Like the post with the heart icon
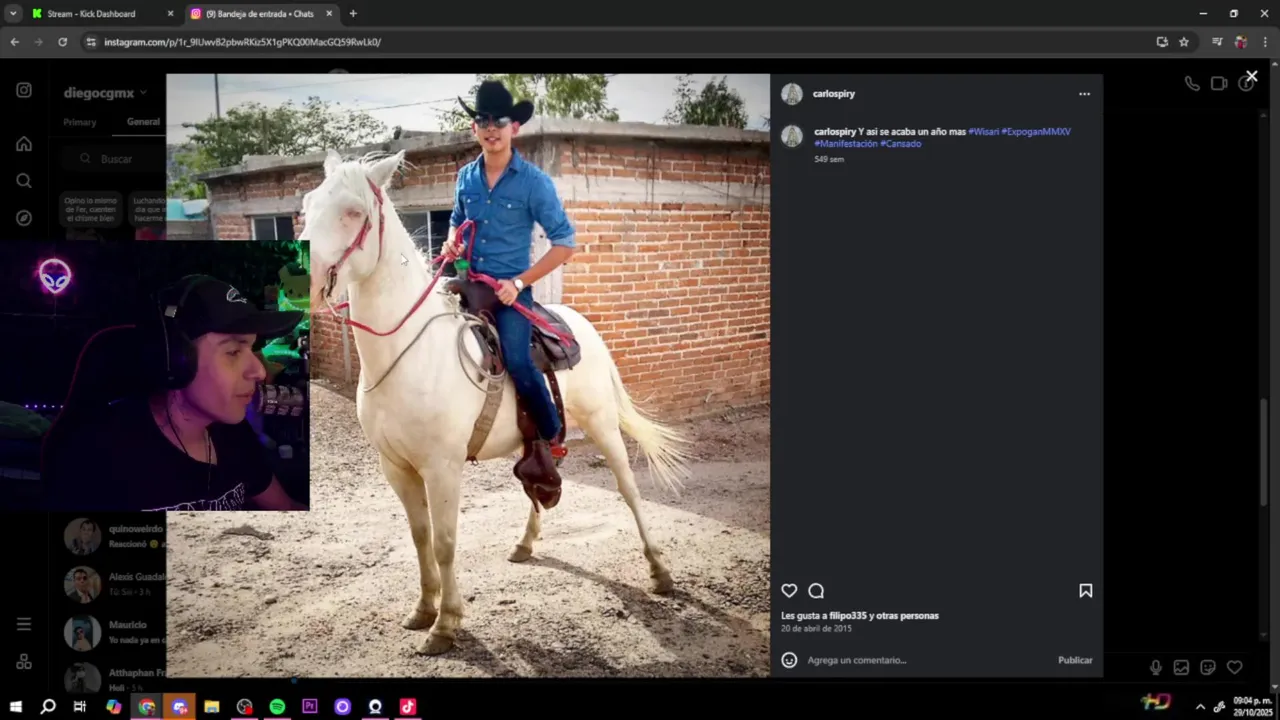Screen dimensions: 1280x720 point(789,591)
